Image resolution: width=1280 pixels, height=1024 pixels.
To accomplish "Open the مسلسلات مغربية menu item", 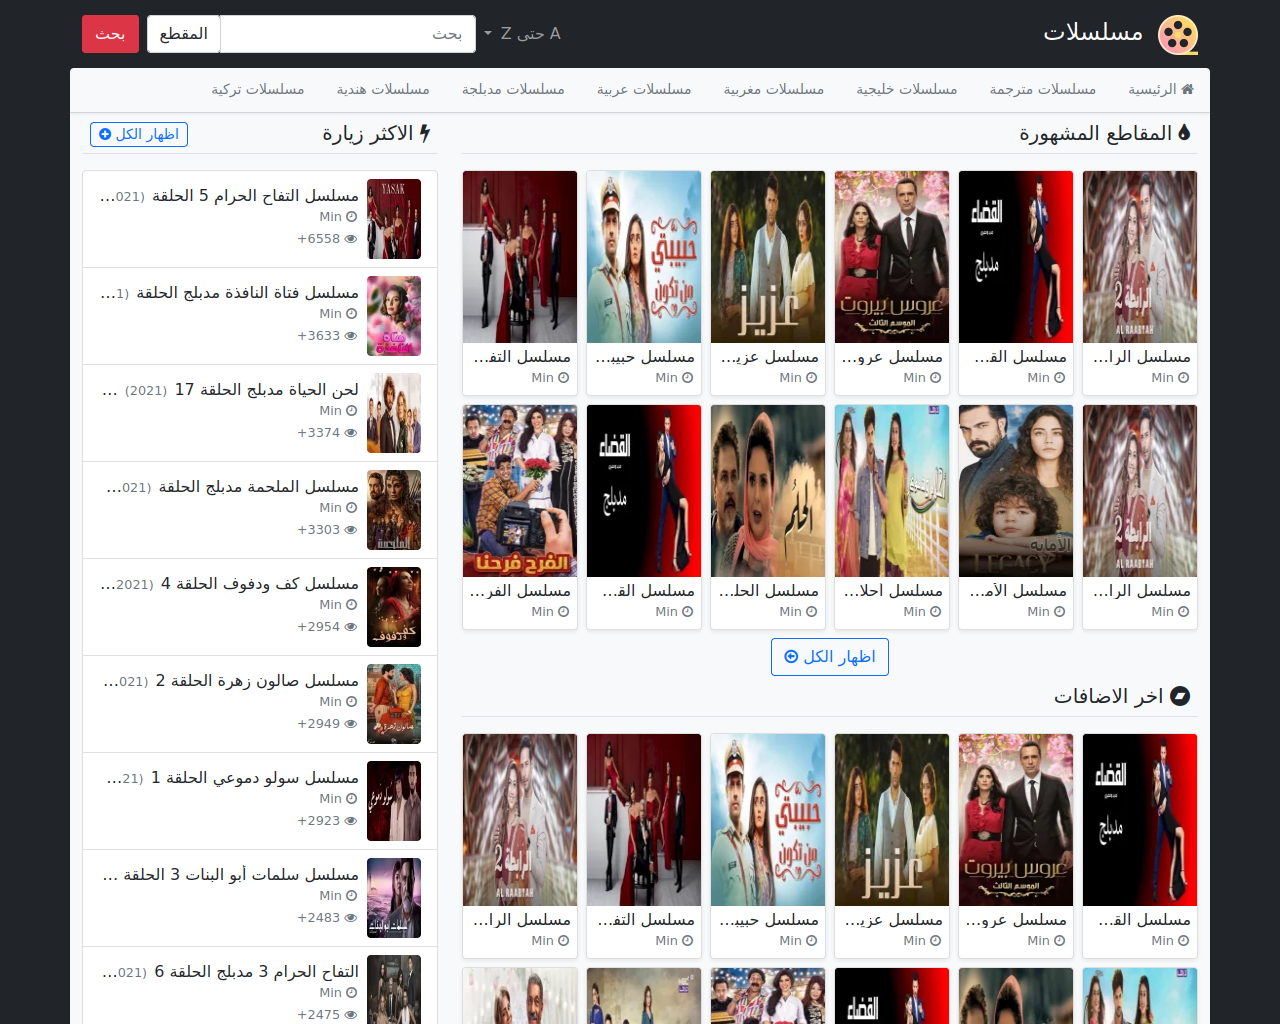I will (773, 89).
